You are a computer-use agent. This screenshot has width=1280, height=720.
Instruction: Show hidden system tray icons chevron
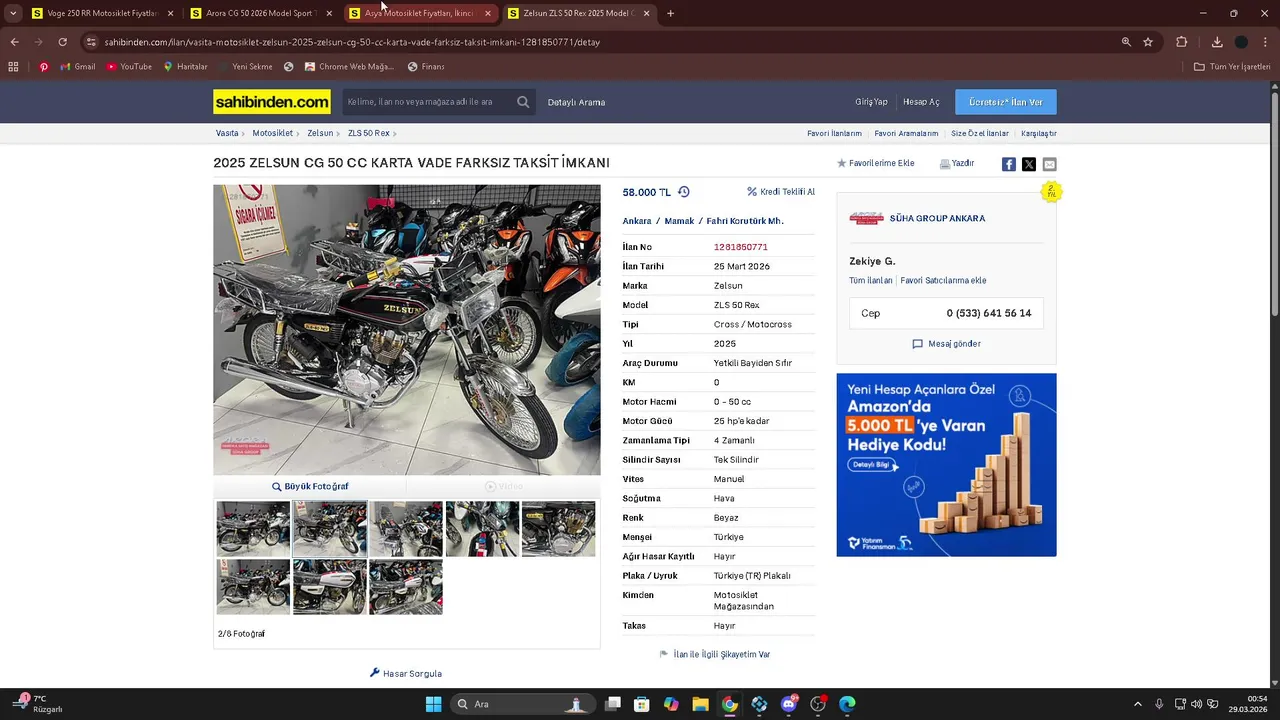tap(1137, 704)
